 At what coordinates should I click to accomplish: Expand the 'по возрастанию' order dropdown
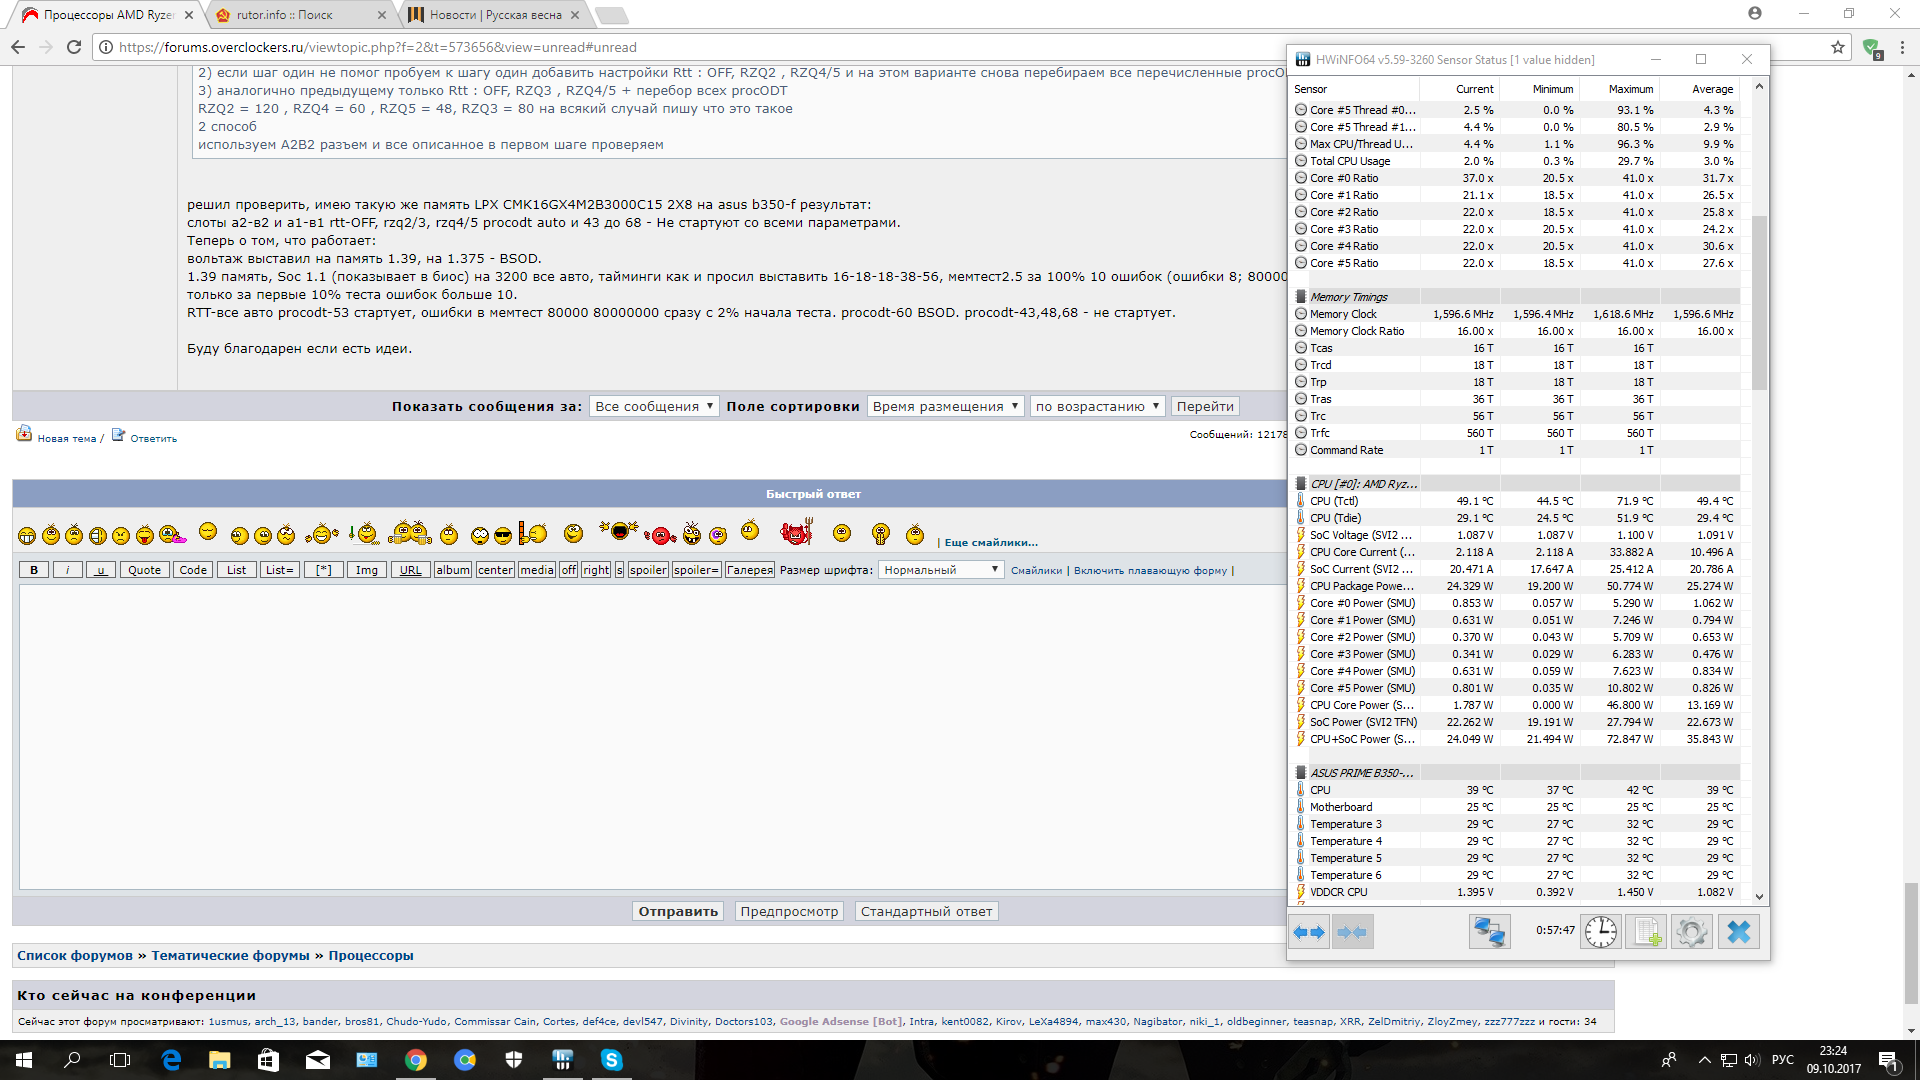tap(1097, 406)
